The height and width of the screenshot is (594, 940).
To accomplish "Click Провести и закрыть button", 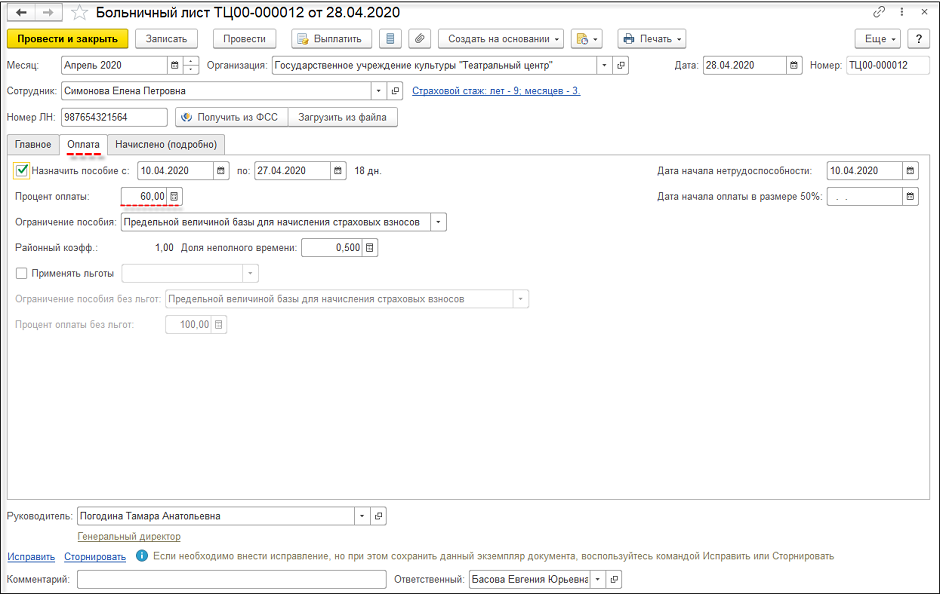I will coord(68,39).
